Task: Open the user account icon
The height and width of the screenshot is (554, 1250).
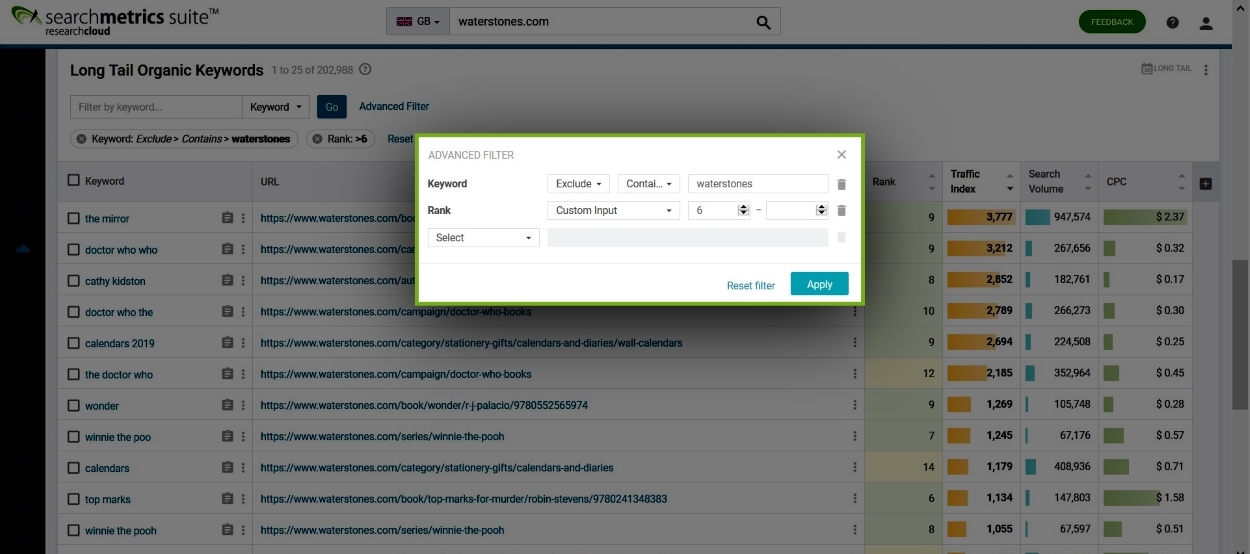Action: tap(1206, 22)
